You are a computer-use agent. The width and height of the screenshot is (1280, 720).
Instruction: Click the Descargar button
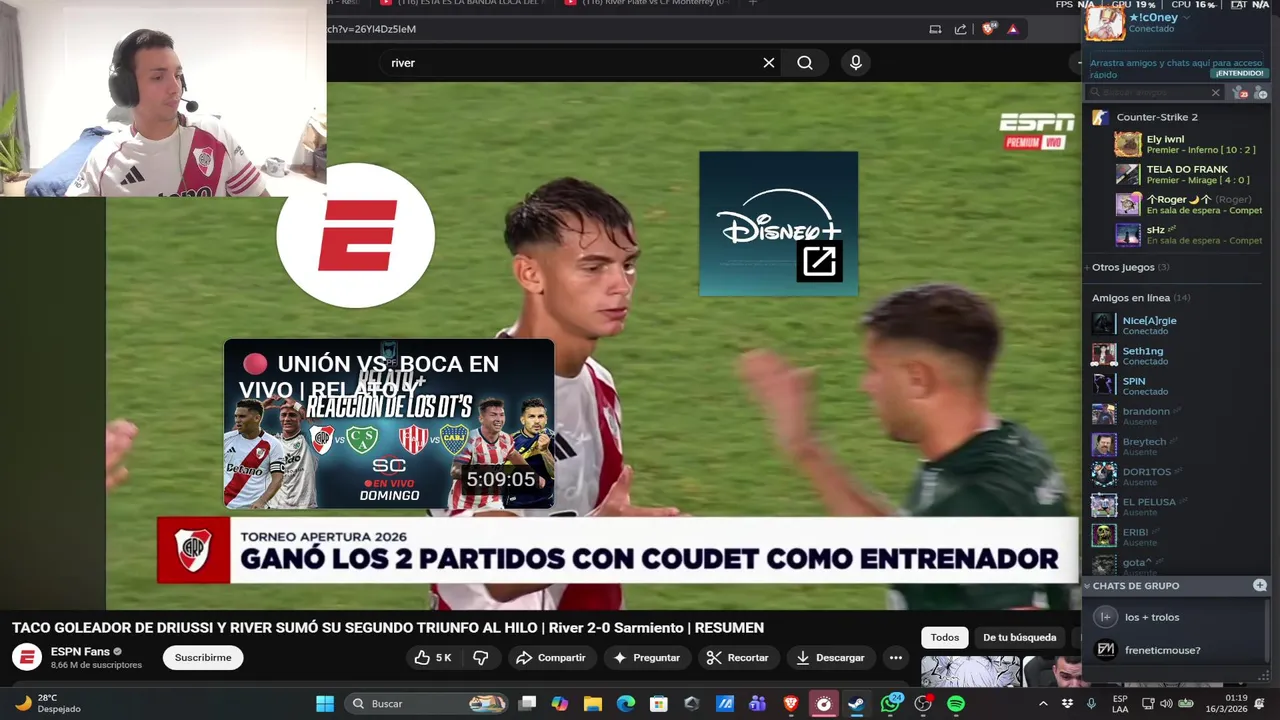coord(830,657)
